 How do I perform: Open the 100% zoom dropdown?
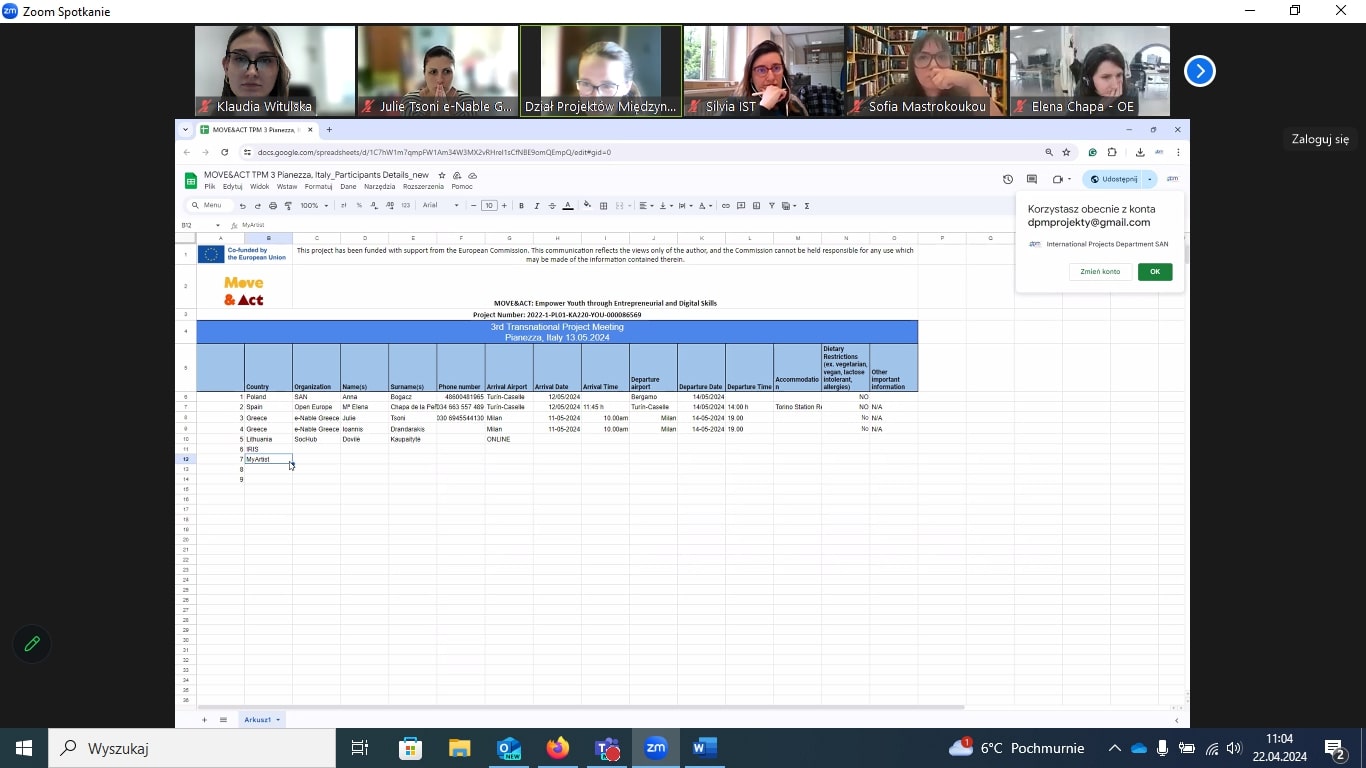tap(314, 206)
